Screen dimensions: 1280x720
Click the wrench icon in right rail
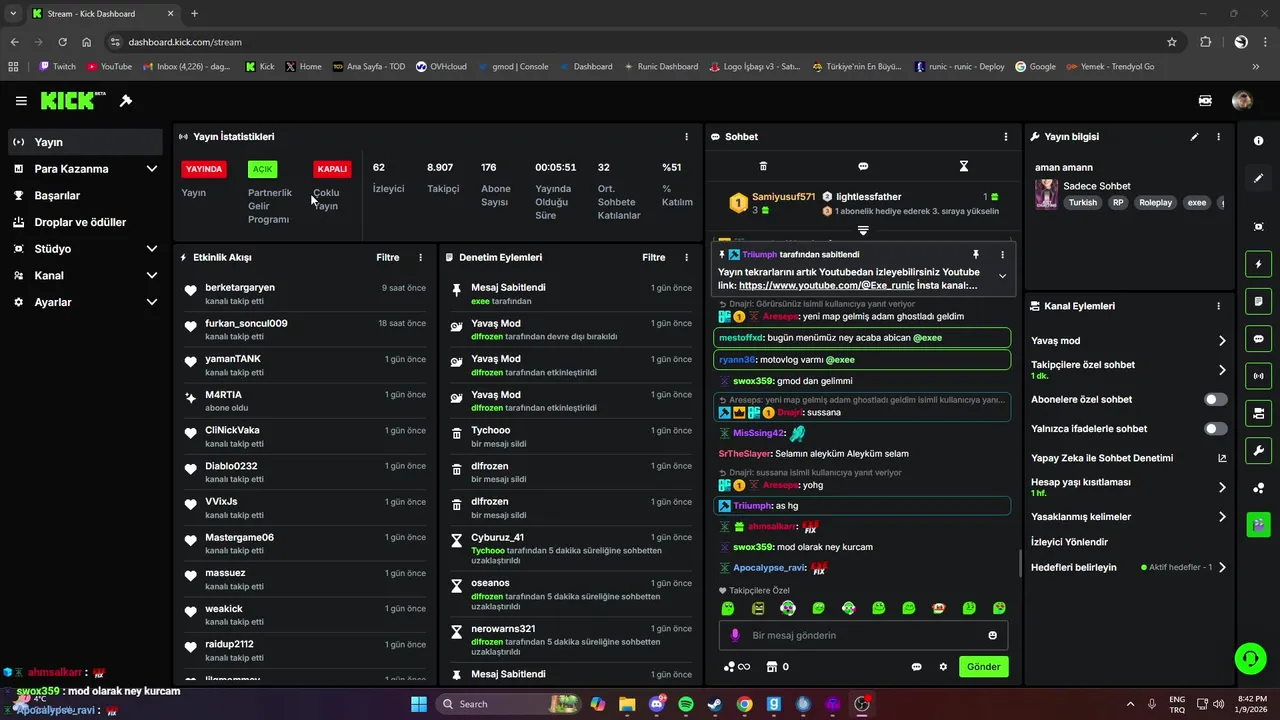pyautogui.click(x=1258, y=450)
